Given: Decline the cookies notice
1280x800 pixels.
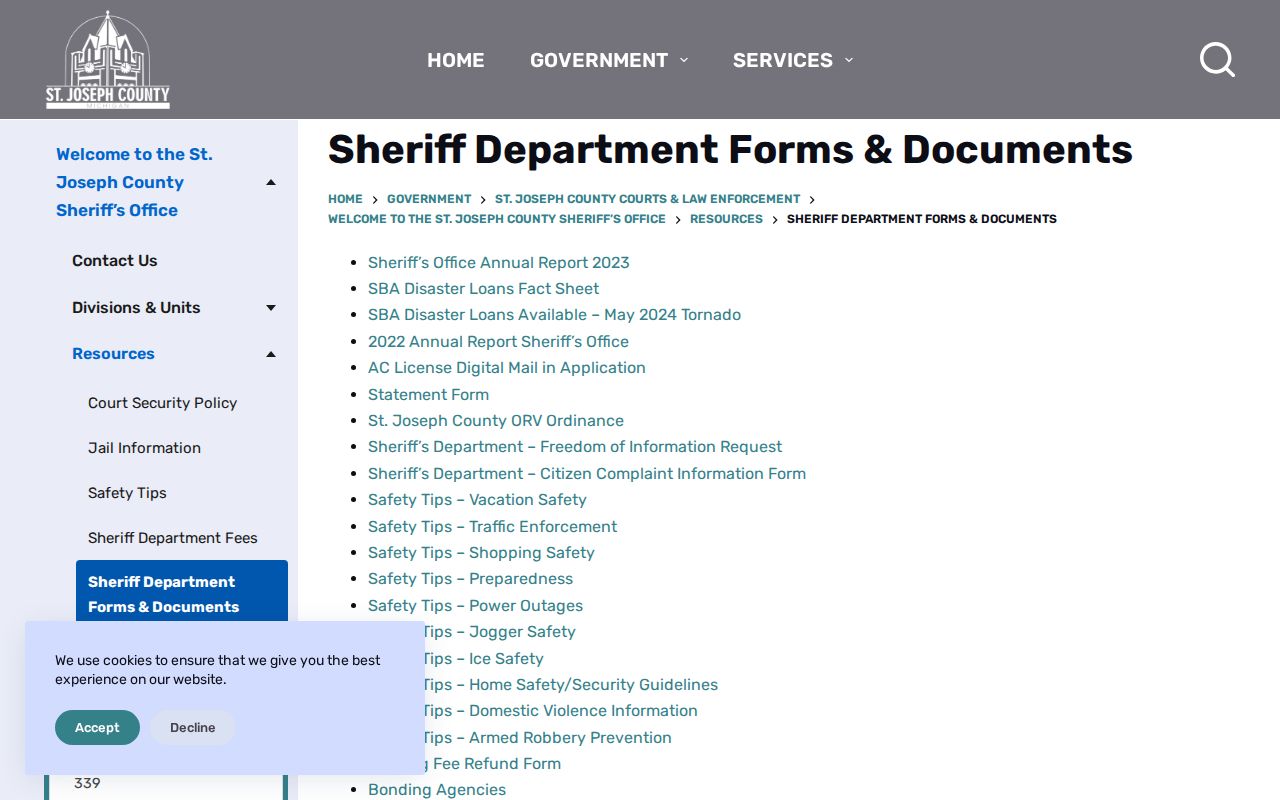Looking at the screenshot, I should (x=193, y=728).
